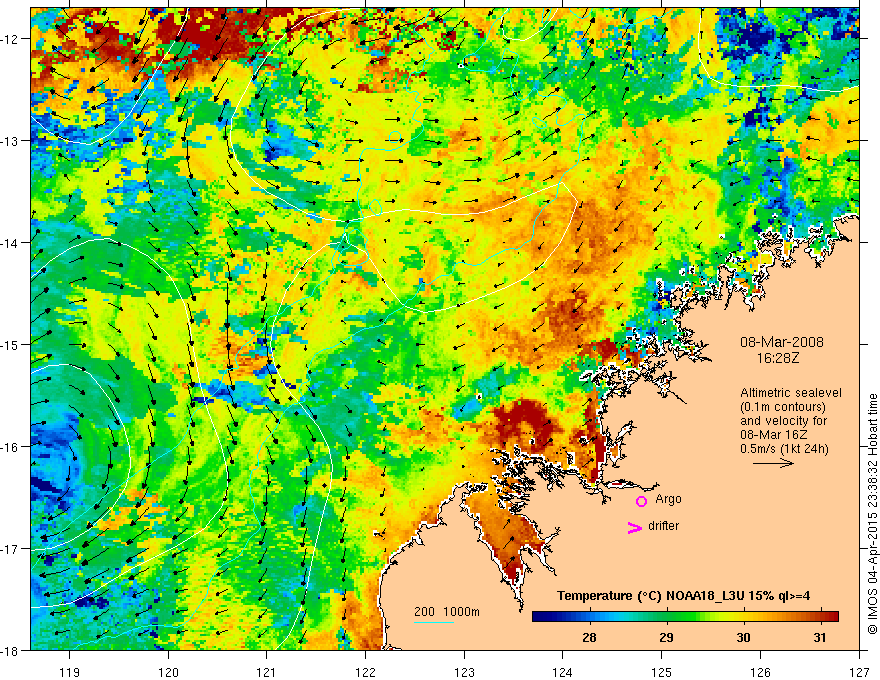Click the longitude axis label 127
The width and height of the screenshot is (880, 680).
[859, 672]
